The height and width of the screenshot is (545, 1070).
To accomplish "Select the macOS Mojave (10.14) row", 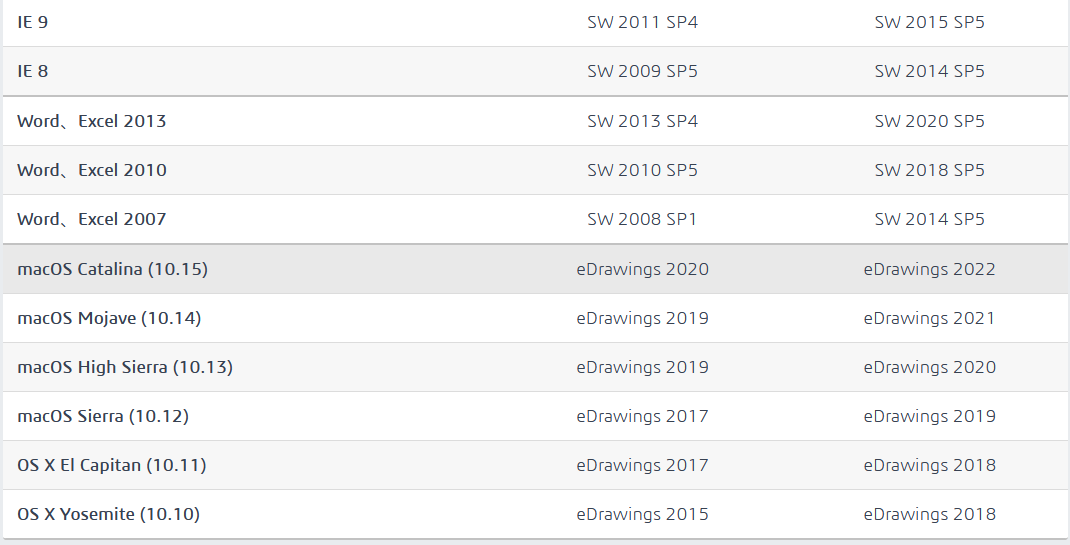I will pos(536,319).
